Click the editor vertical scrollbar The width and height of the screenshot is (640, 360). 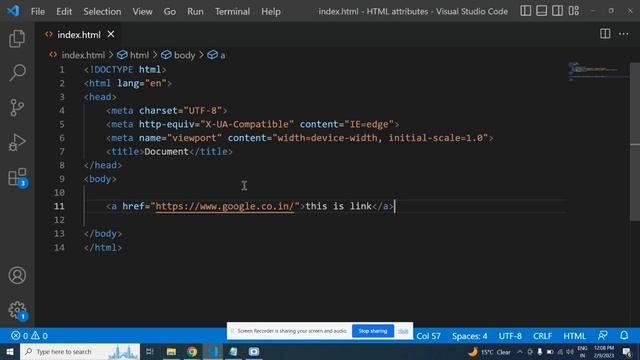tap(635, 142)
